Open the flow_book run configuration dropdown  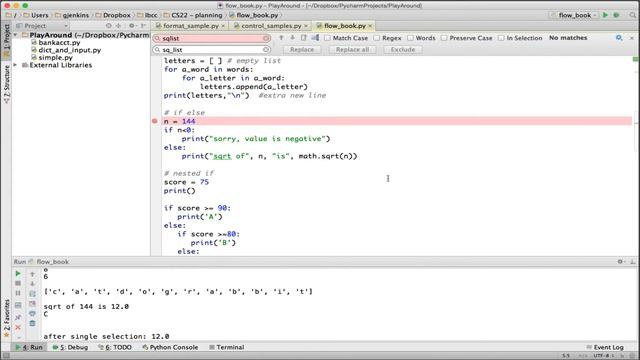click(574, 15)
